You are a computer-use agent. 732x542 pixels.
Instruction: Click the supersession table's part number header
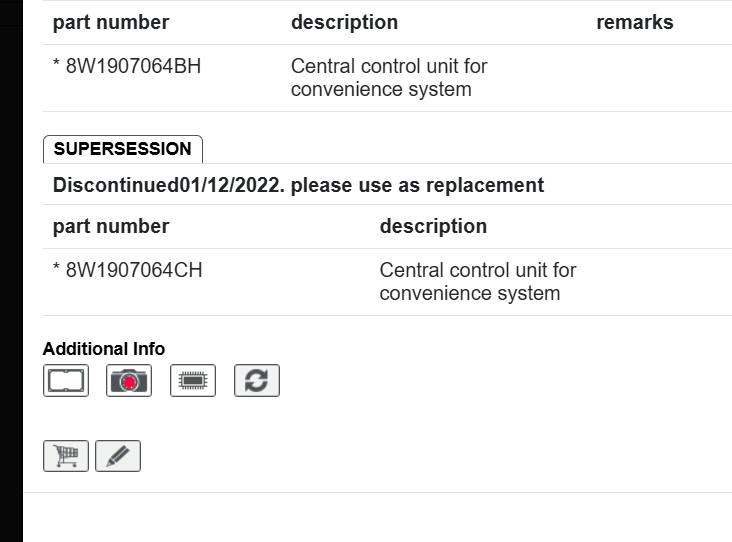(x=111, y=226)
